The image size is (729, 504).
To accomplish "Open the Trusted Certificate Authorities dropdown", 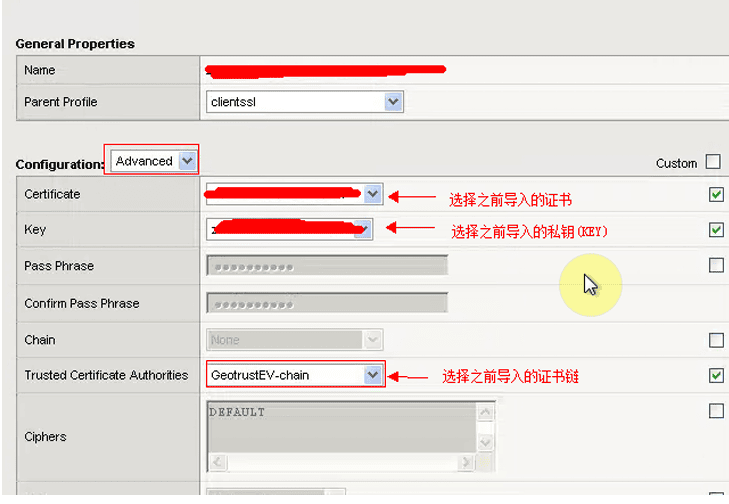I will tap(373, 375).
